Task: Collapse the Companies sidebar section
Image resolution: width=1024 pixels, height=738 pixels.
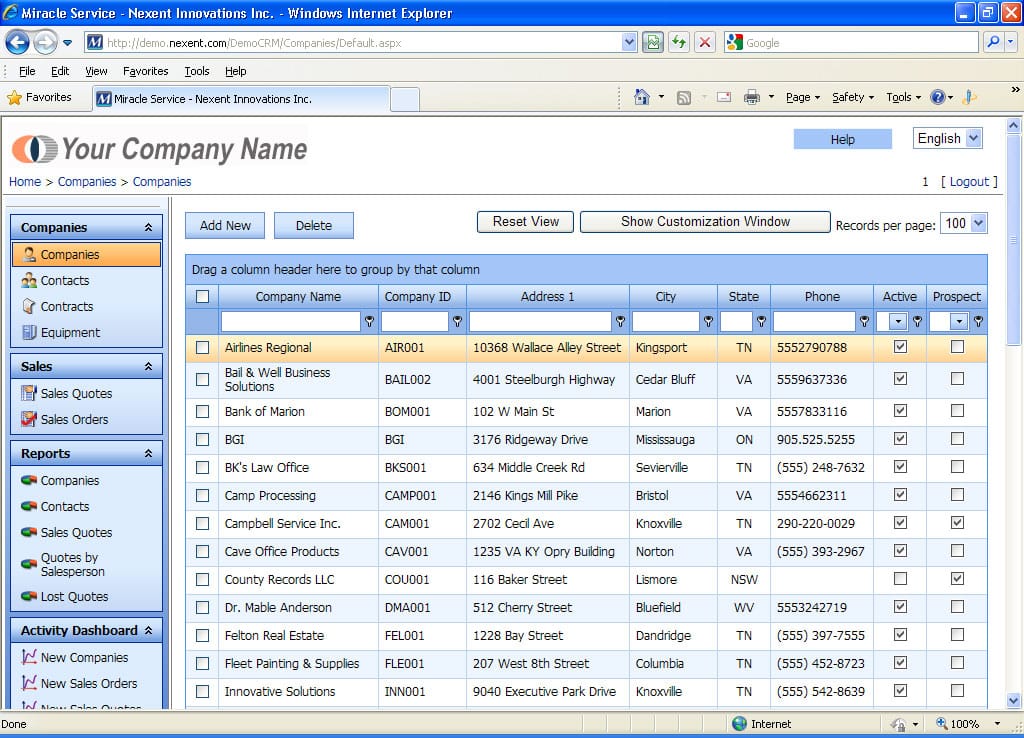Action: coord(148,227)
